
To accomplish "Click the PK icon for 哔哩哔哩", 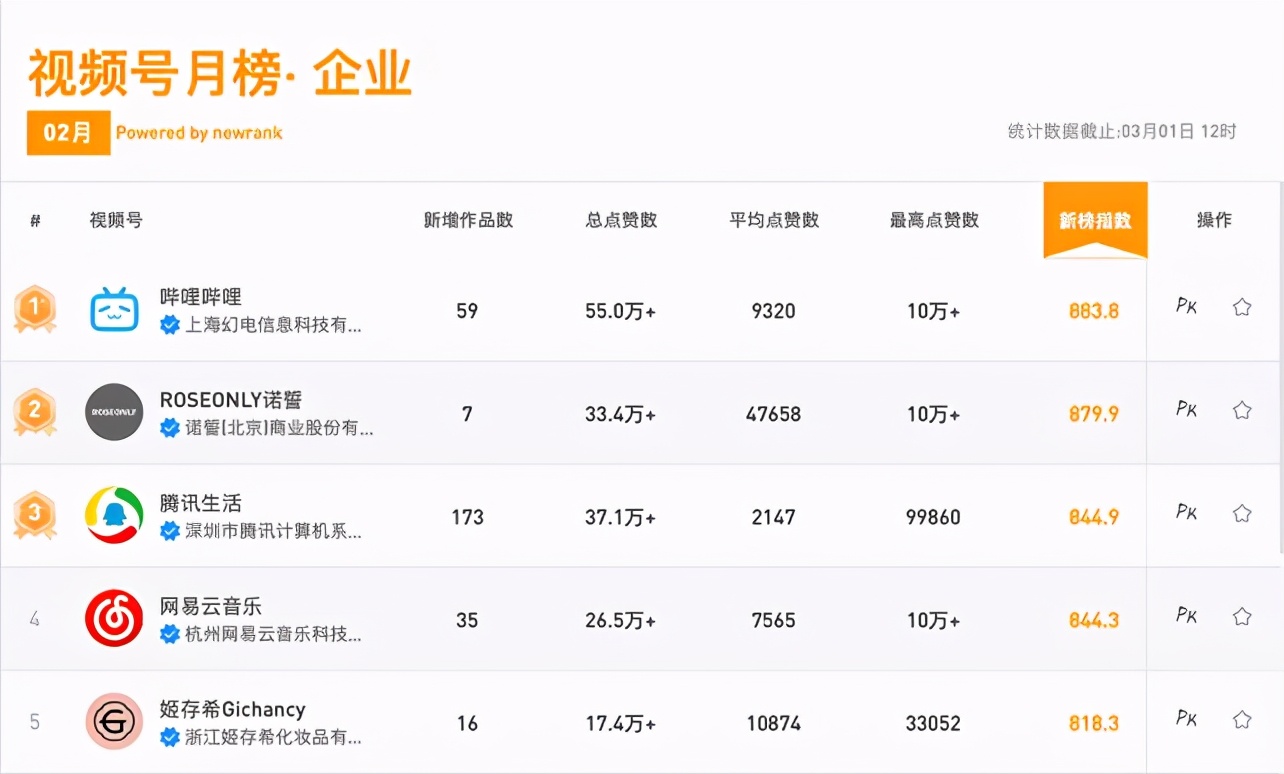I will pos(1186,306).
